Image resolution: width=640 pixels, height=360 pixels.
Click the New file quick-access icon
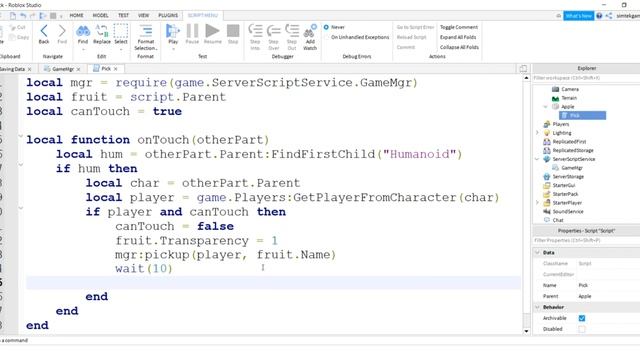tap(13, 16)
